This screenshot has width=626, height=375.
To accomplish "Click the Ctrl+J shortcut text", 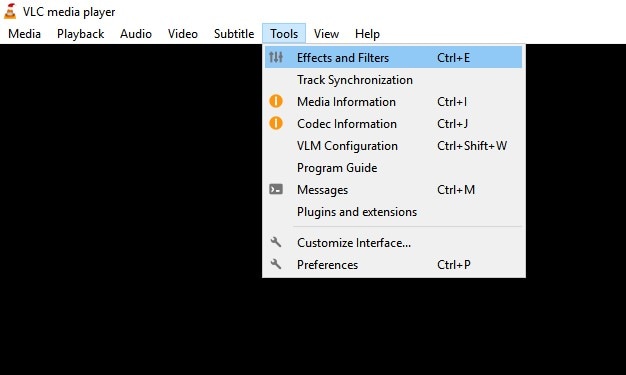I will click(452, 123).
